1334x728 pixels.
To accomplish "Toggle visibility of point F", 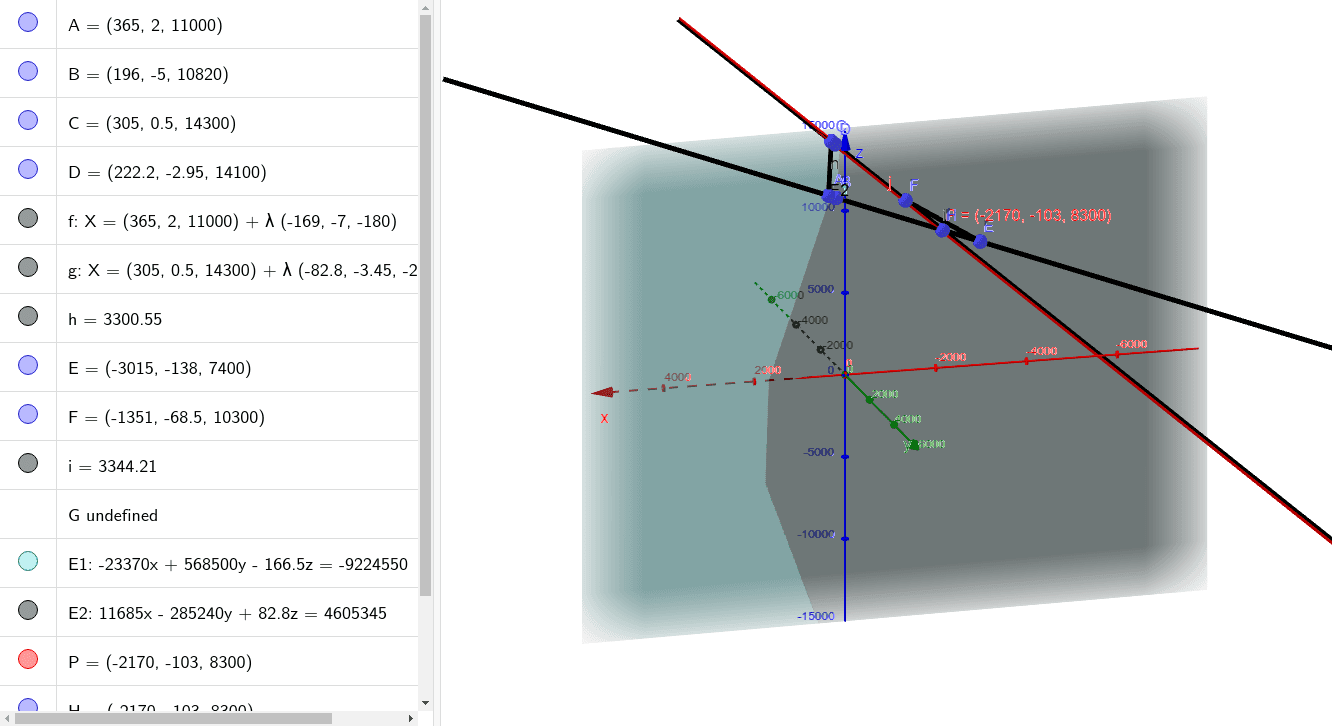I will (x=28, y=416).
